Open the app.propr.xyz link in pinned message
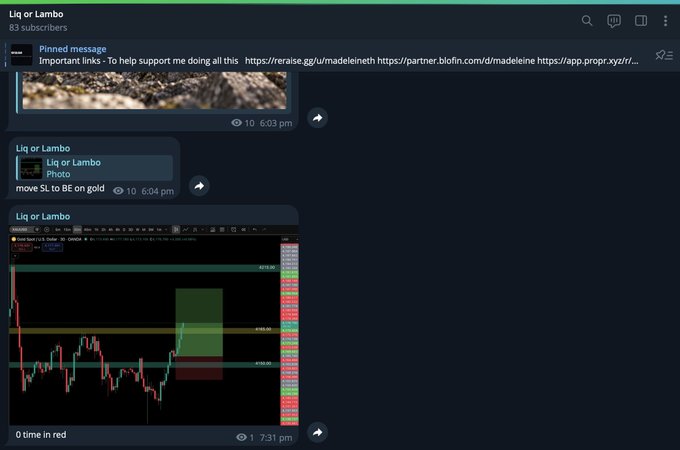The width and height of the screenshot is (680, 450). click(588, 61)
